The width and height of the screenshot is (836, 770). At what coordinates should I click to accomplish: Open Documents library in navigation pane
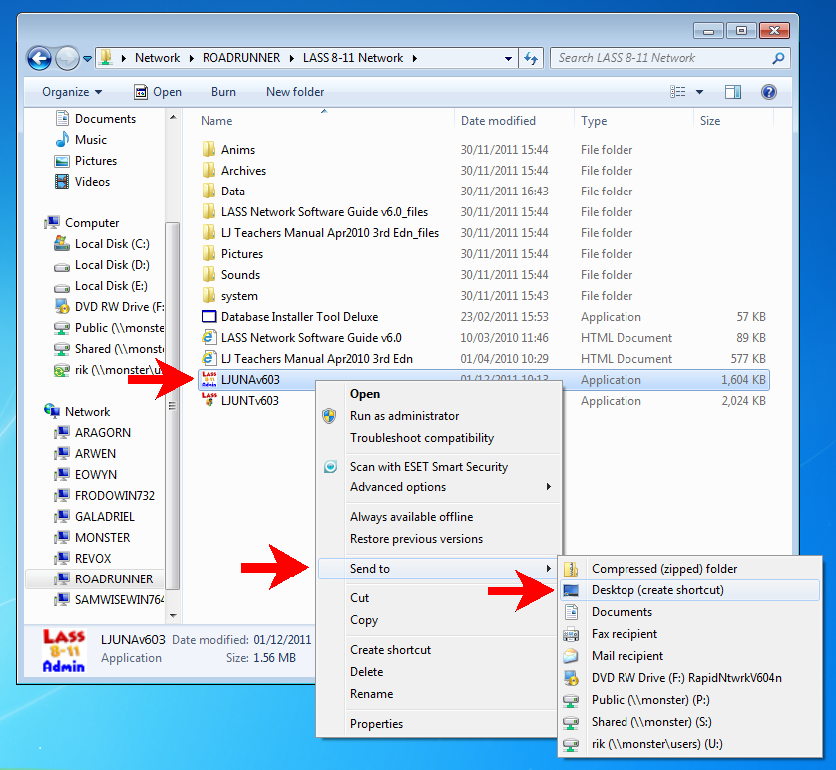click(105, 118)
